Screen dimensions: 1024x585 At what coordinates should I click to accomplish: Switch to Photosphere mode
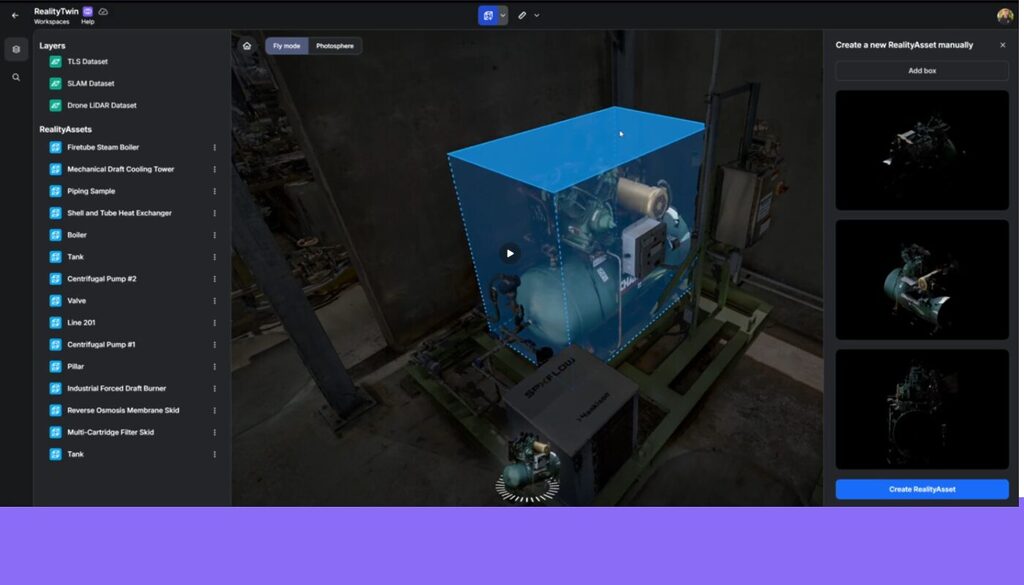click(x=335, y=45)
